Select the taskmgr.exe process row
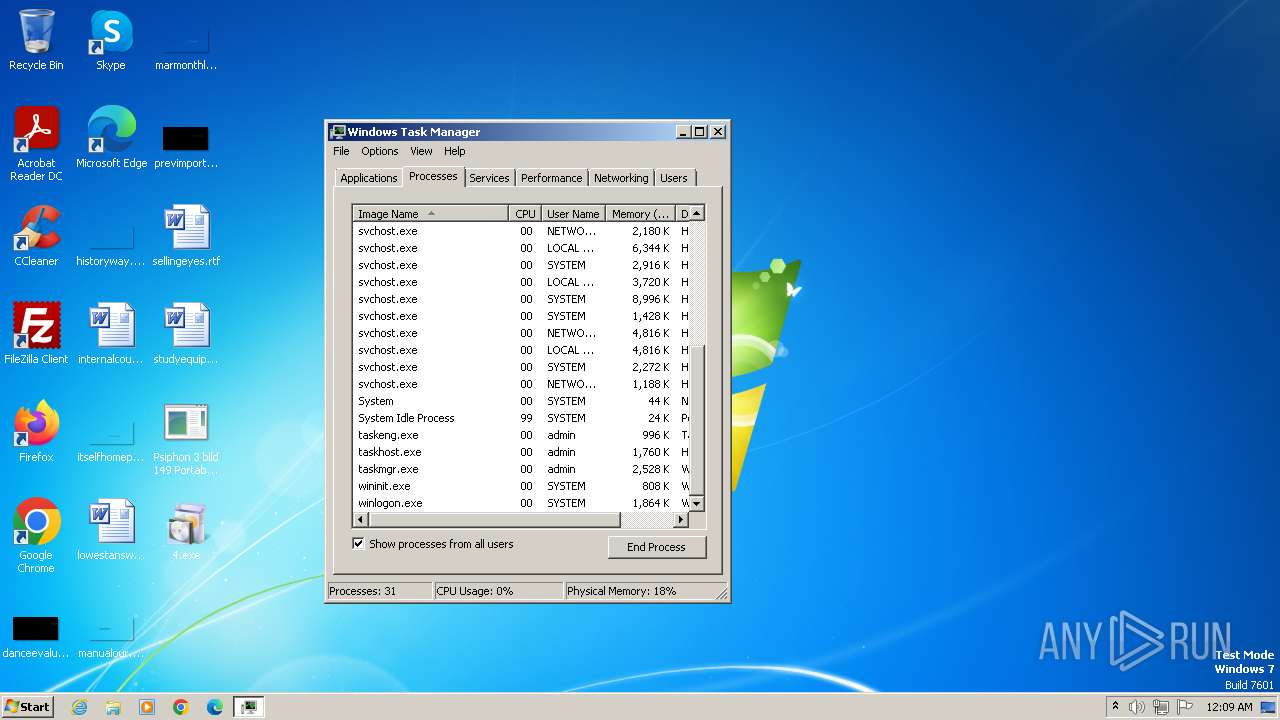 point(521,469)
